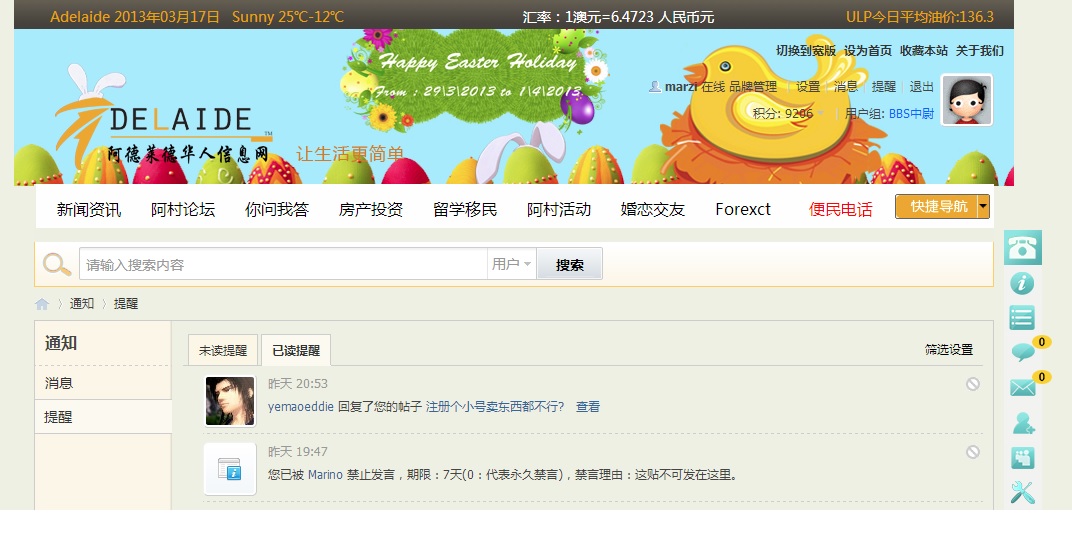Open the wrench tools icon

coord(1022,493)
